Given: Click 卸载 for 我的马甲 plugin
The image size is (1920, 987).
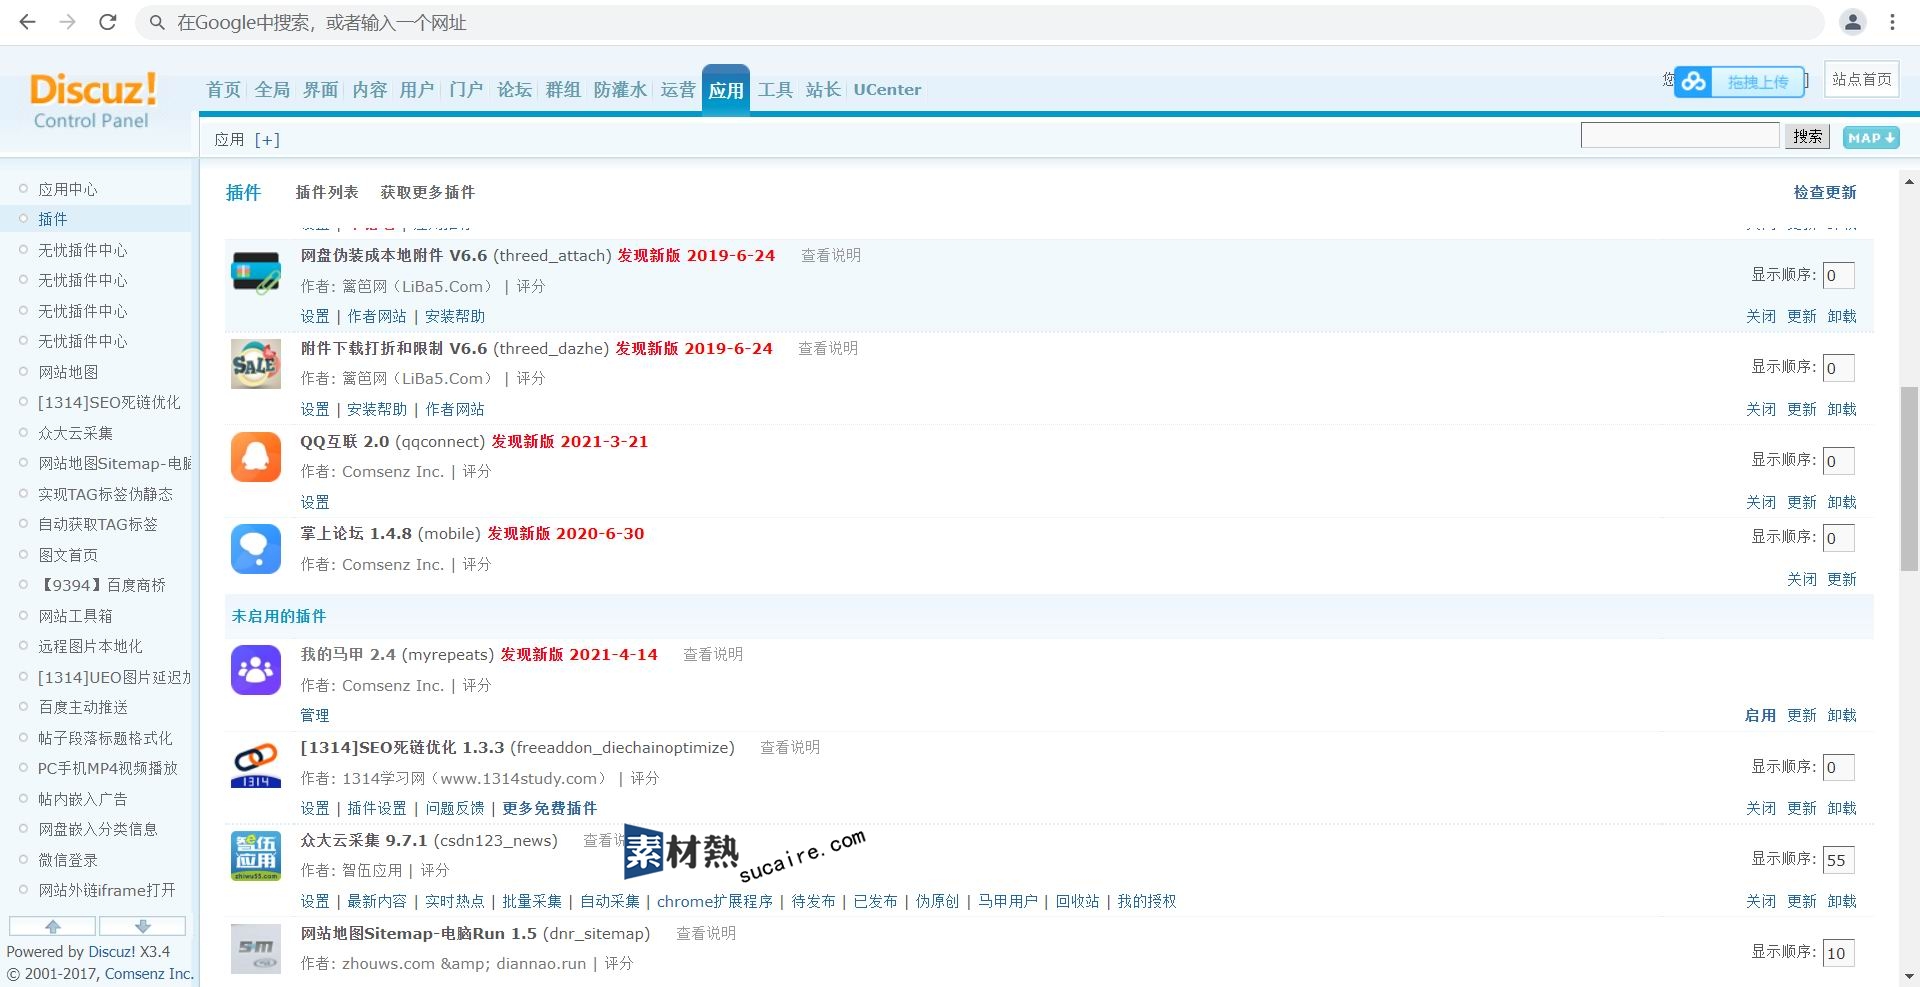Looking at the screenshot, I should [1842, 715].
